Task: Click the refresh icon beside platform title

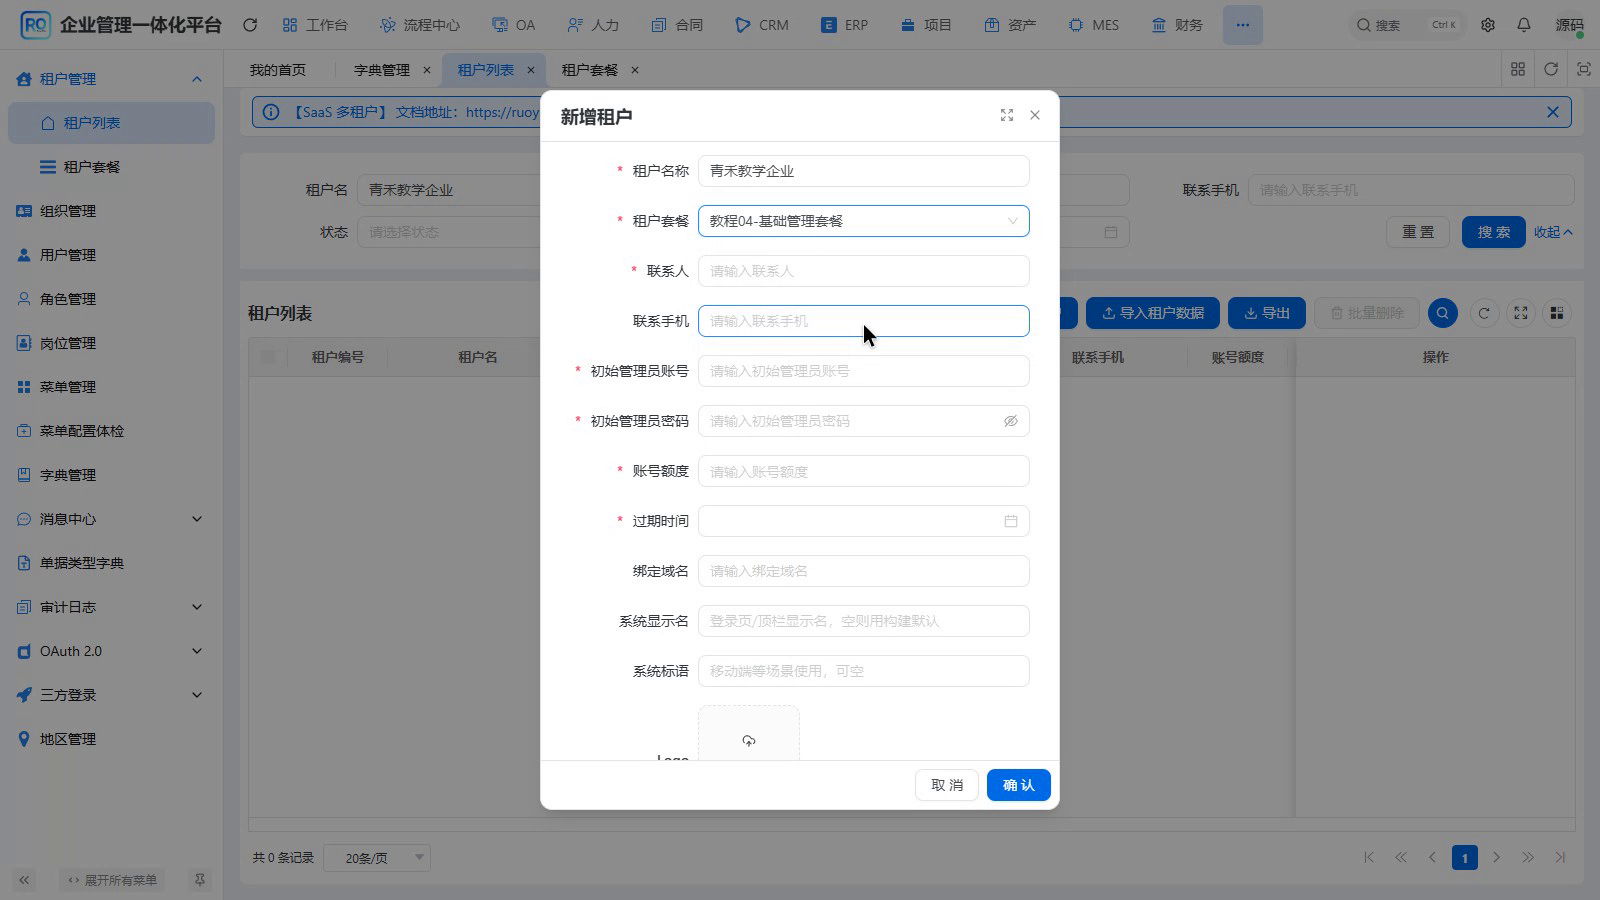Action: pyautogui.click(x=250, y=25)
